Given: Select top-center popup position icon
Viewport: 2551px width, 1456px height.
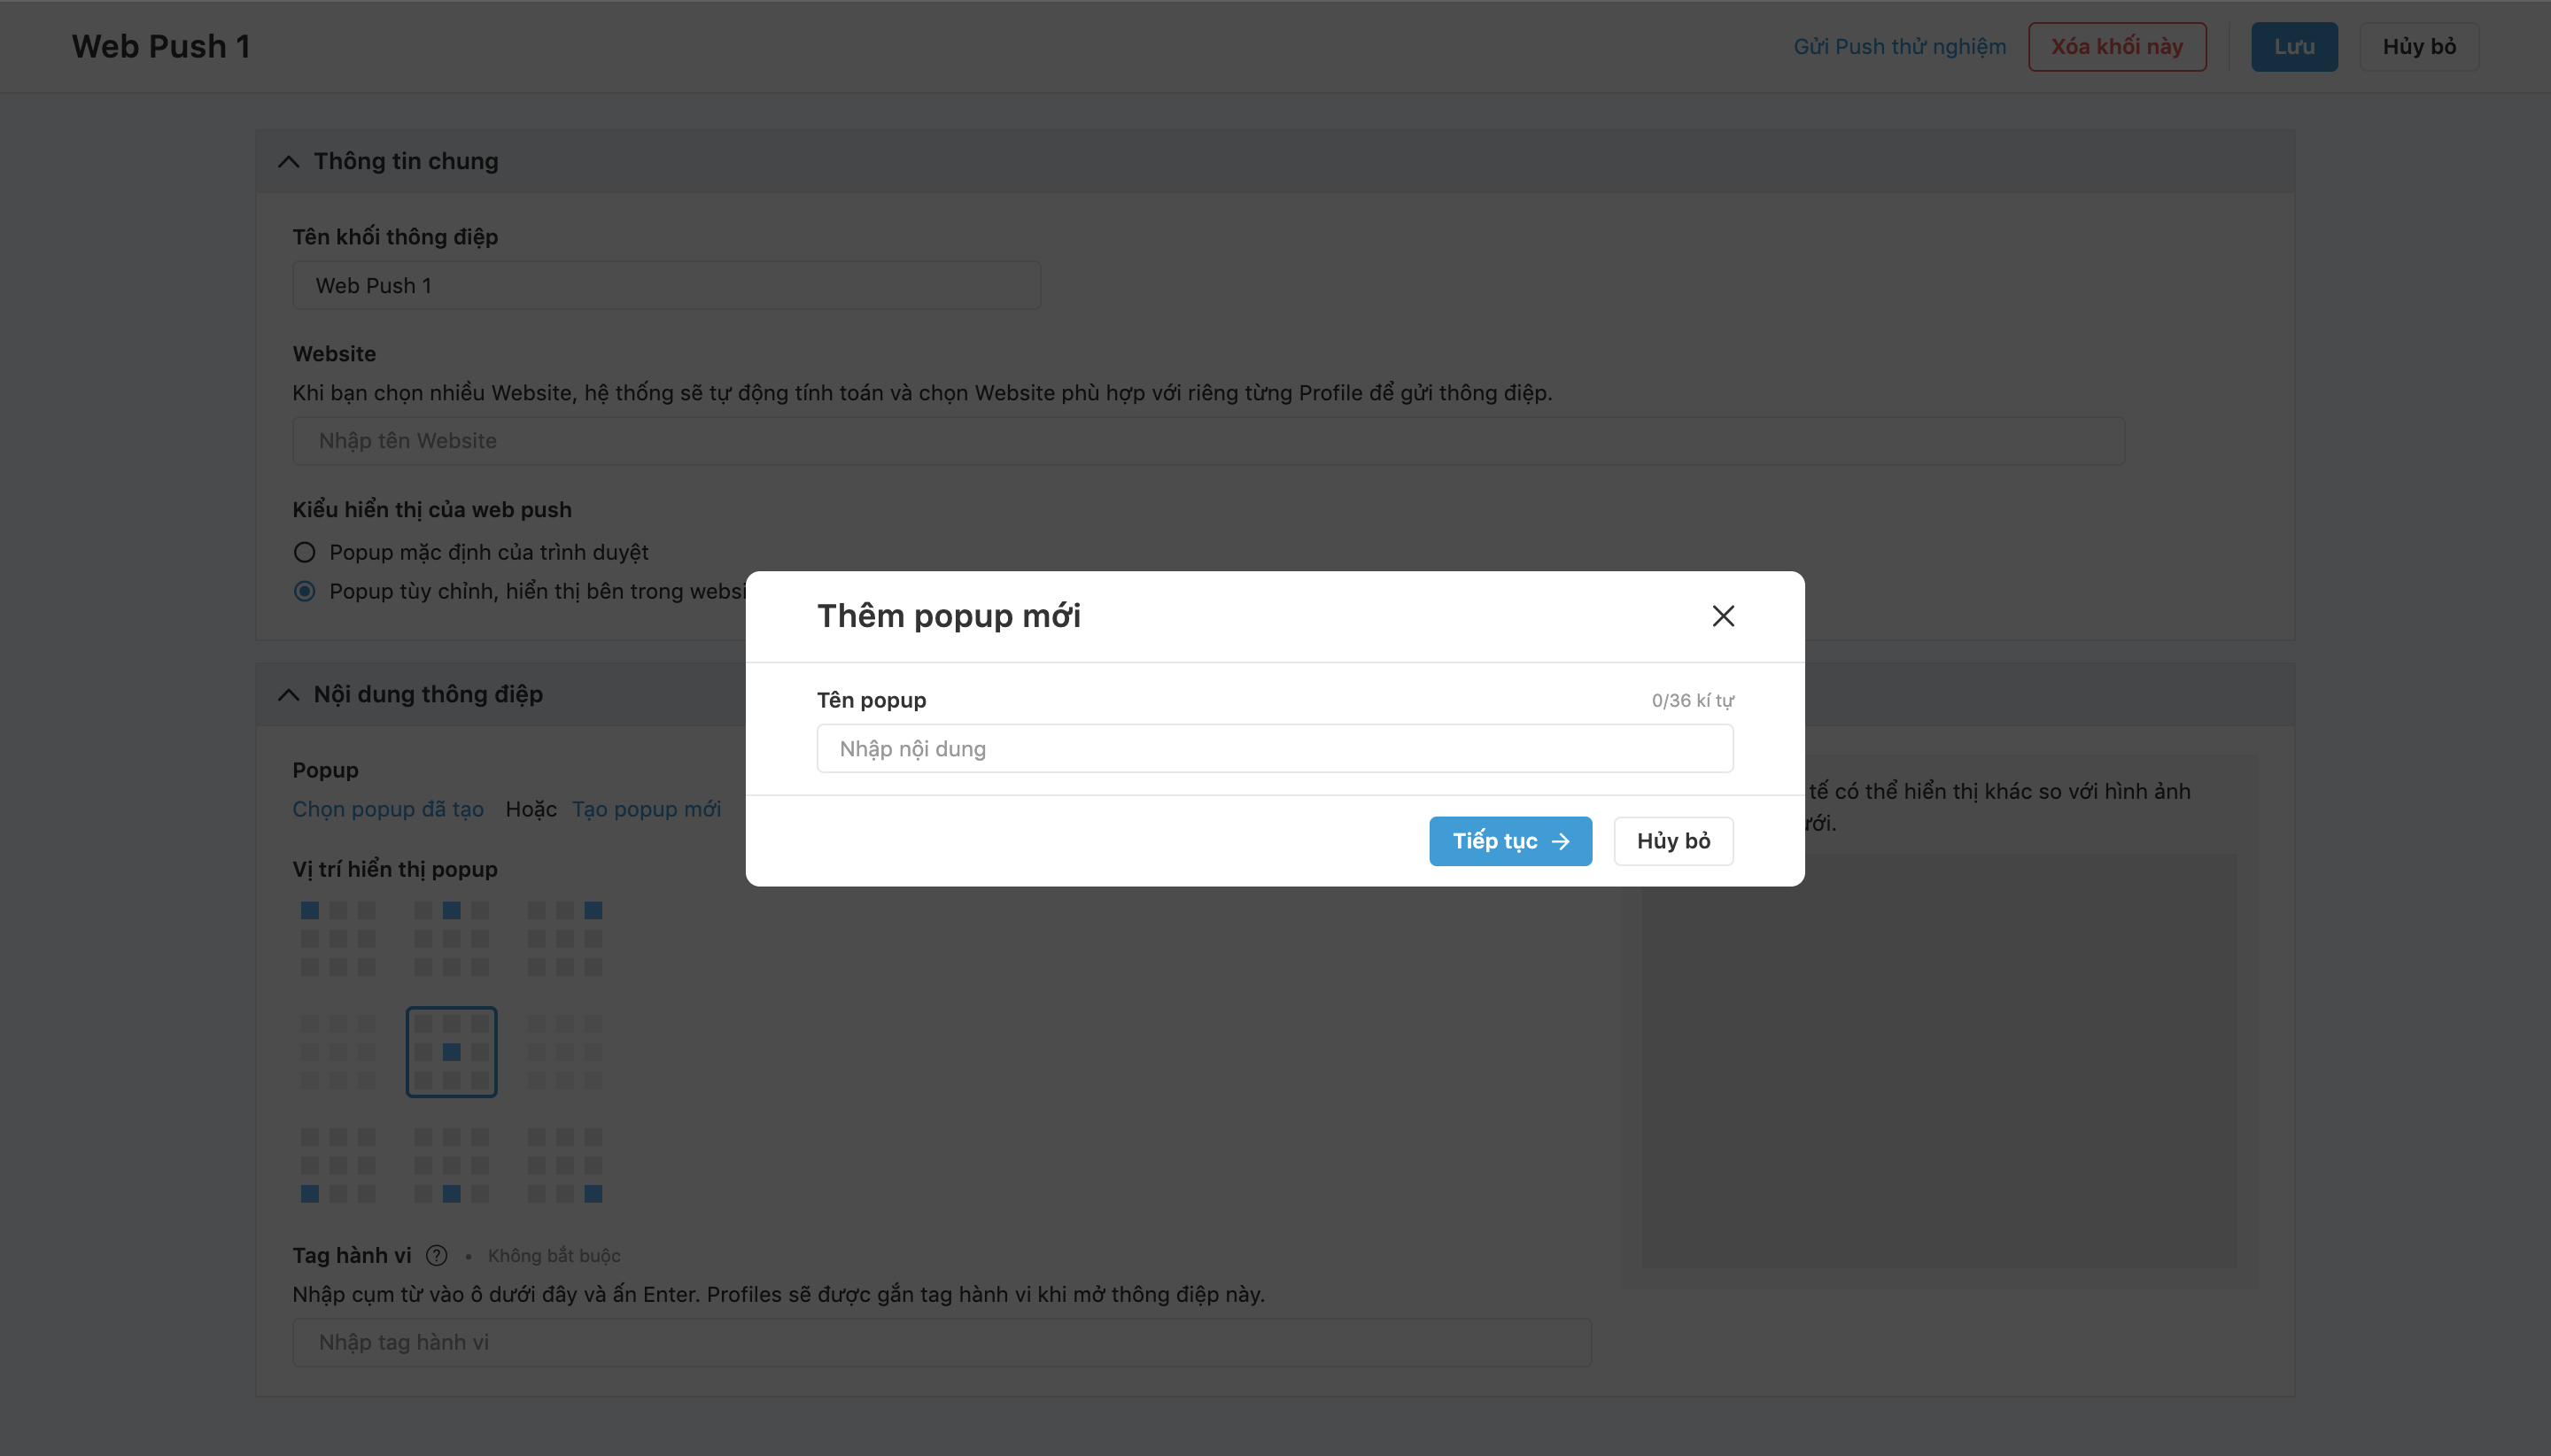Looking at the screenshot, I should [x=451, y=938].
